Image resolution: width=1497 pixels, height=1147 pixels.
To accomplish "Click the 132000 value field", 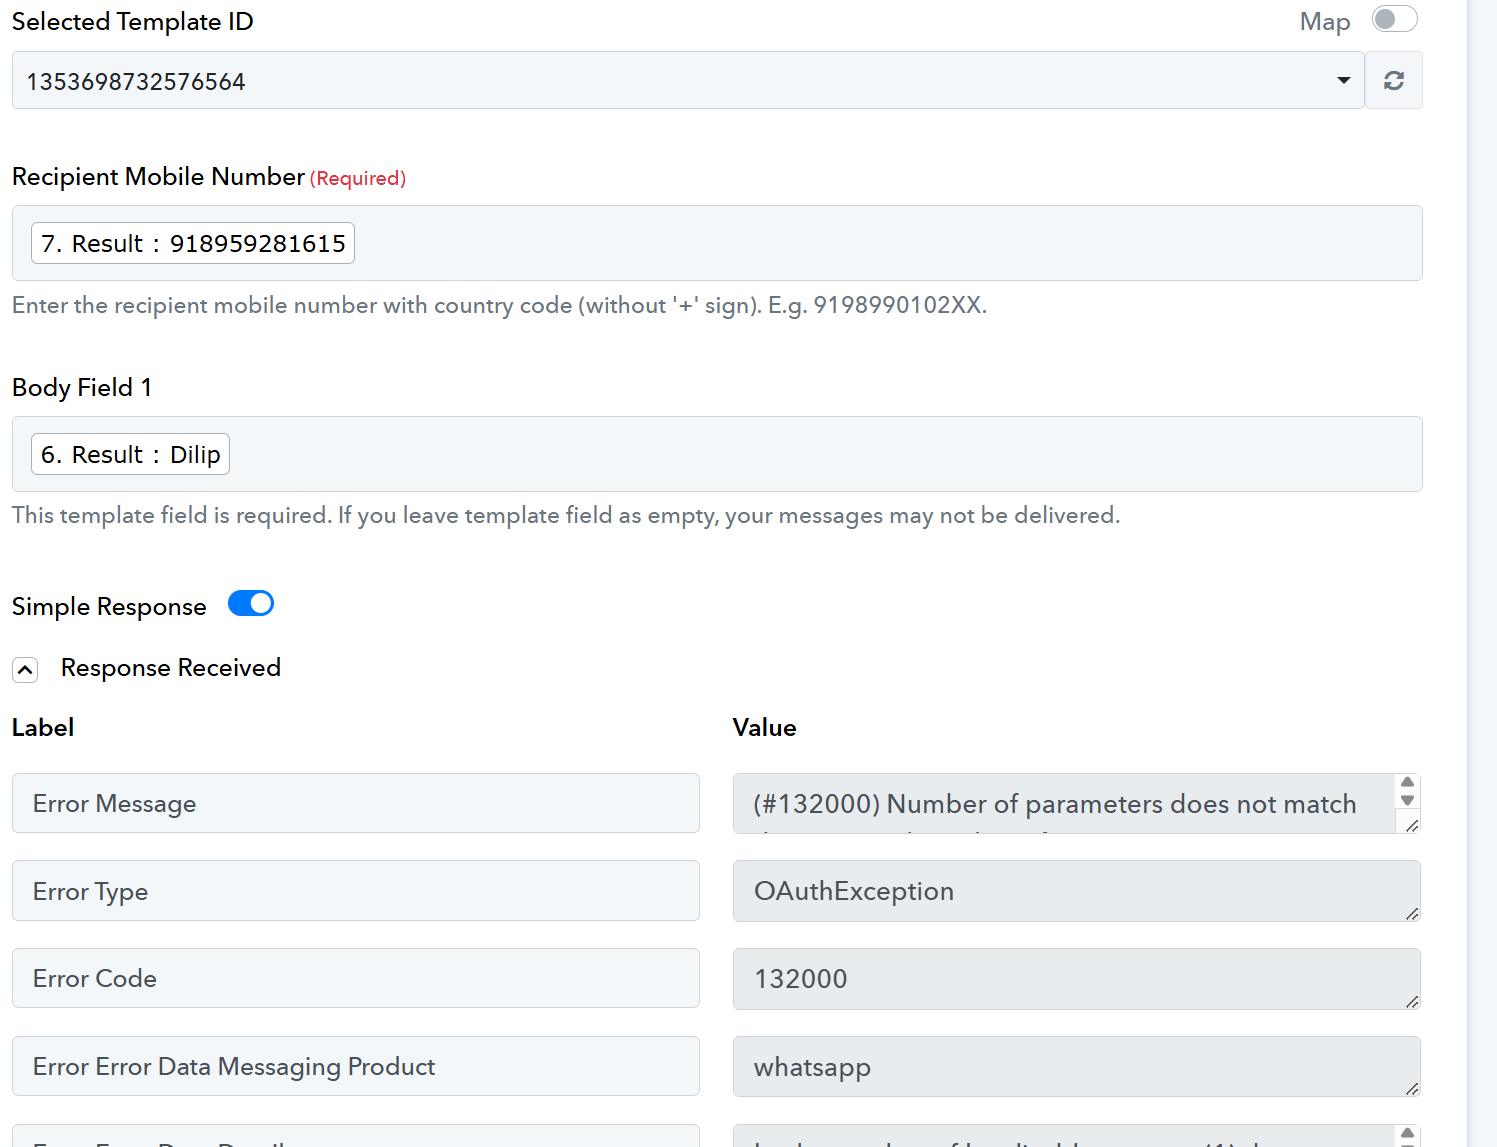I will (x=1076, y=979).
